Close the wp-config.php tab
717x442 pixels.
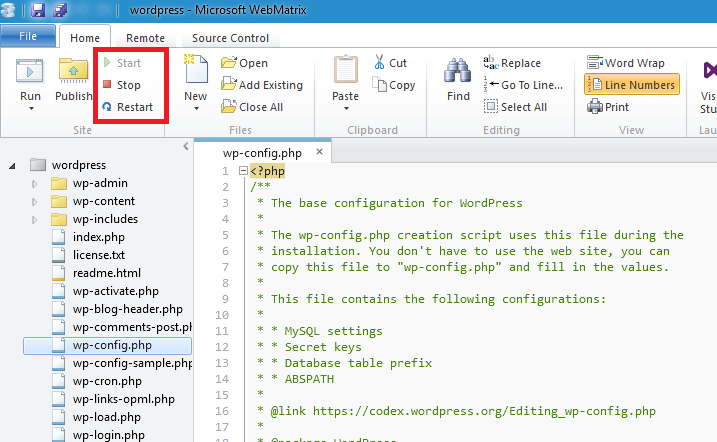320,151
